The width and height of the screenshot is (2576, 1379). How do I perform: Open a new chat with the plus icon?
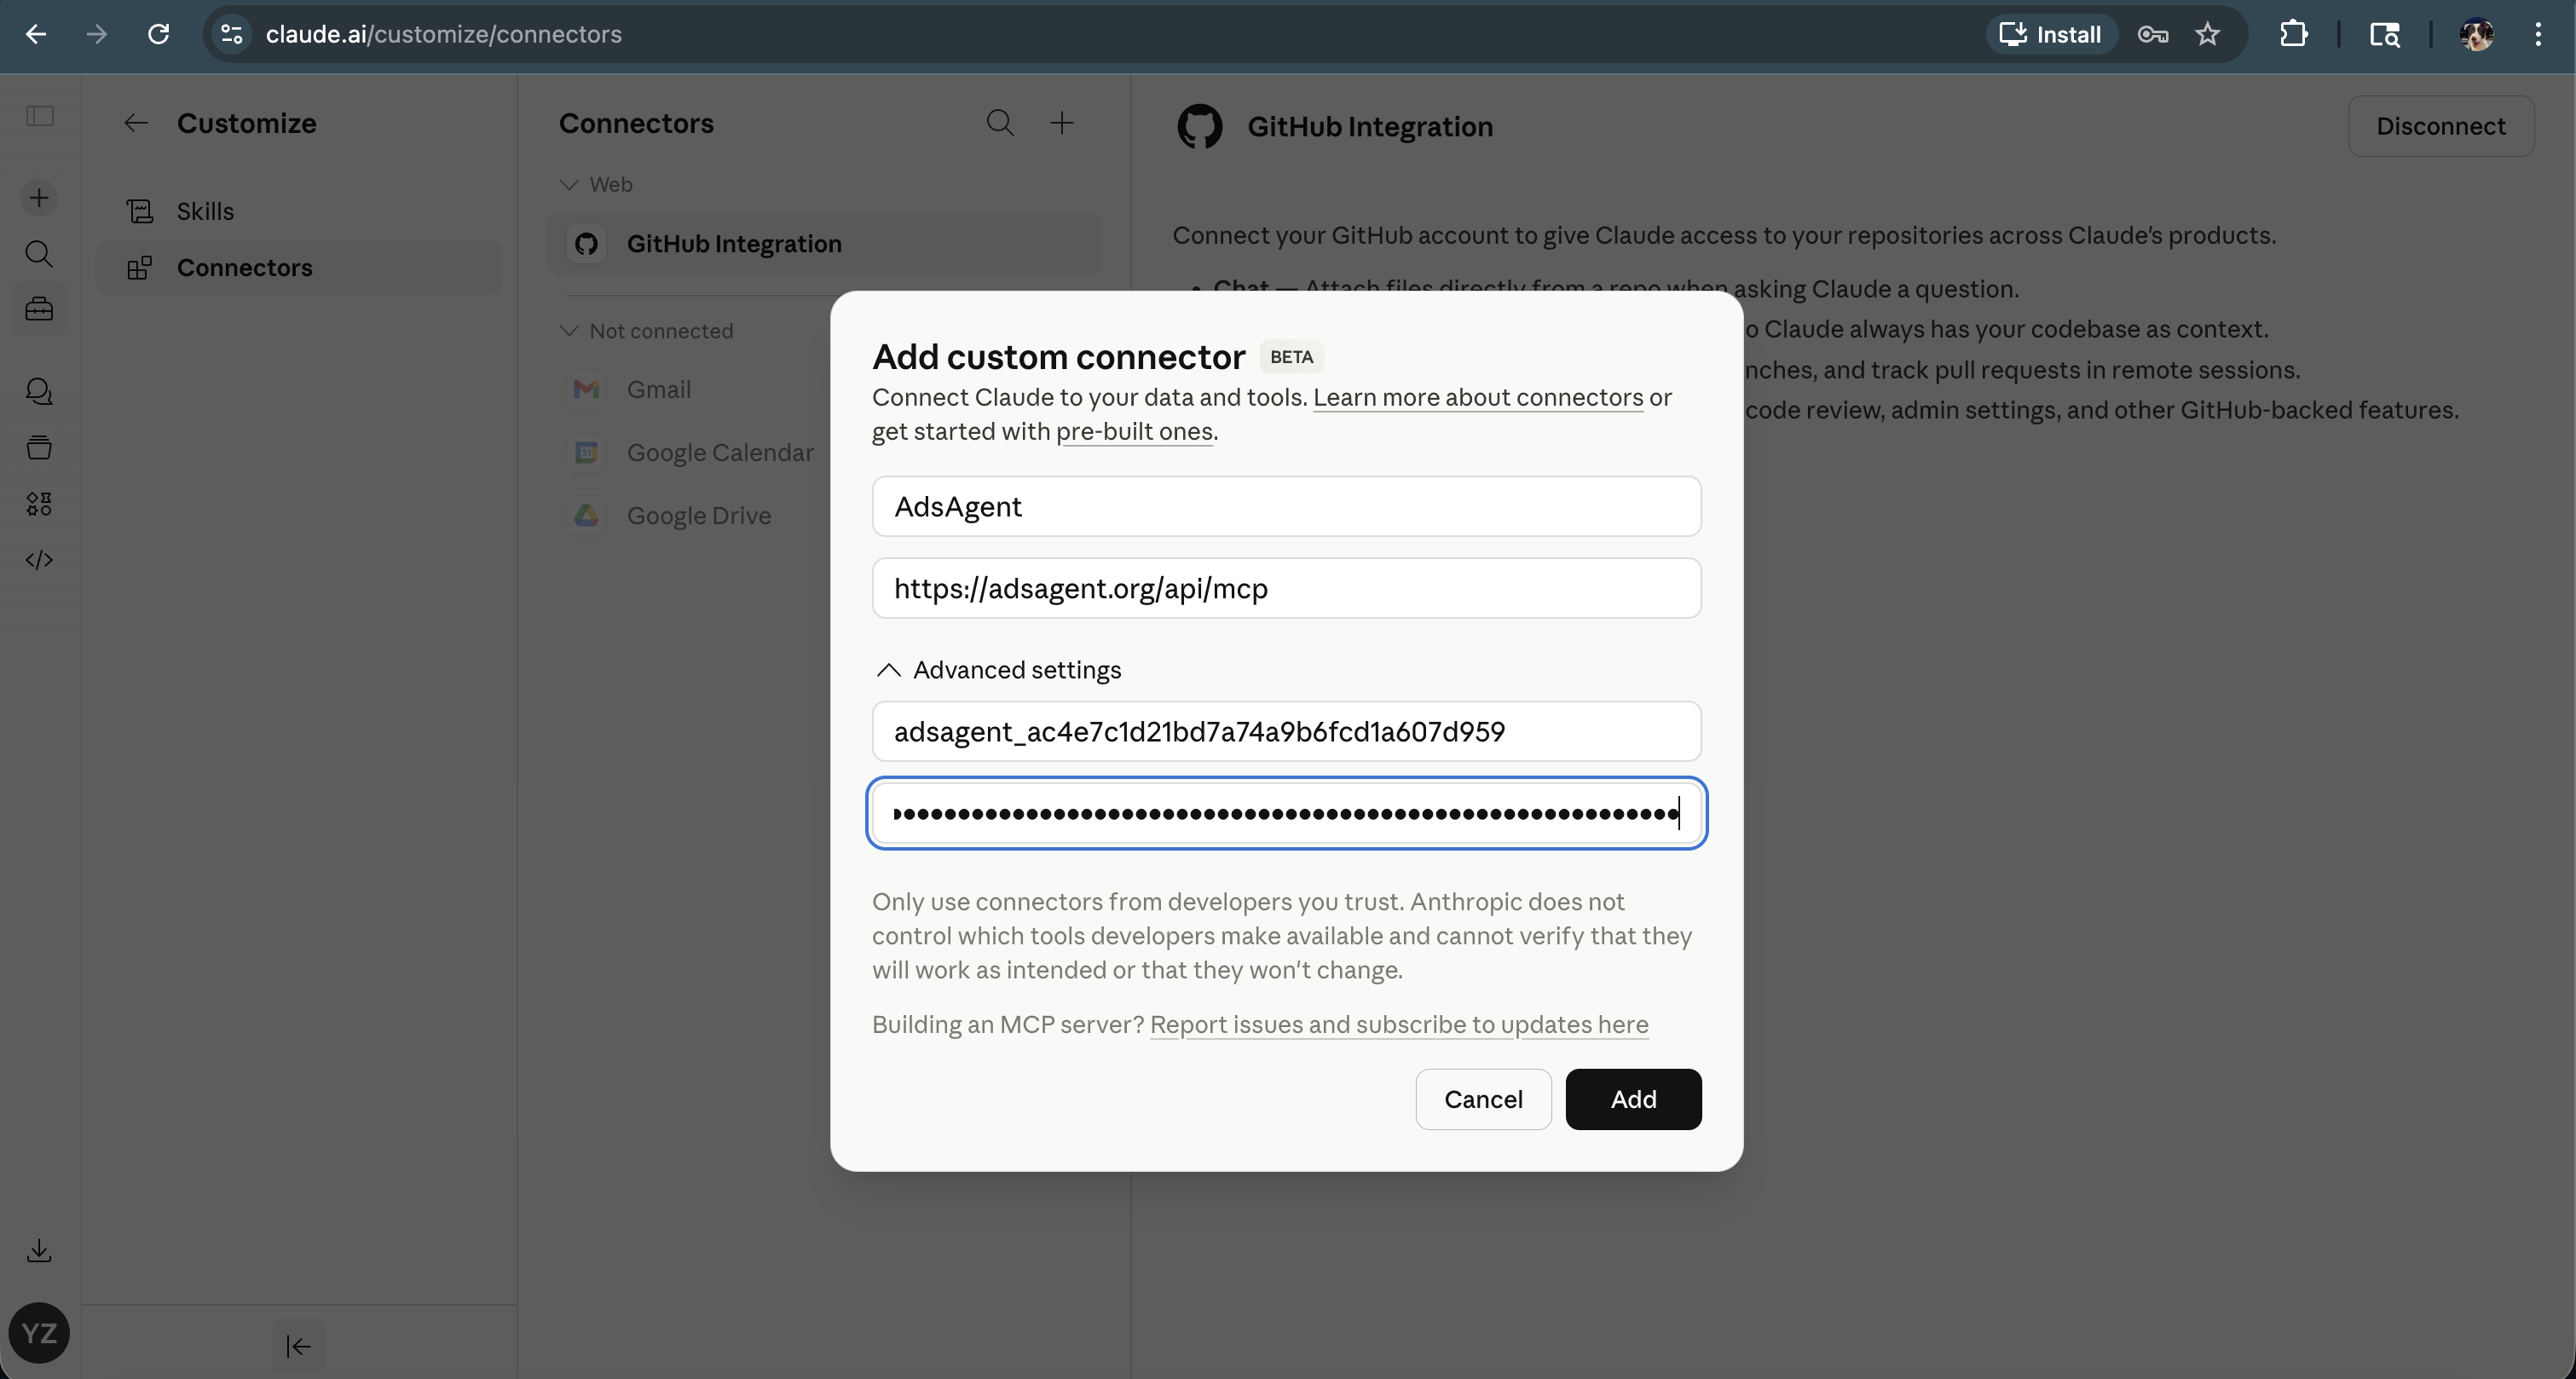39,197
